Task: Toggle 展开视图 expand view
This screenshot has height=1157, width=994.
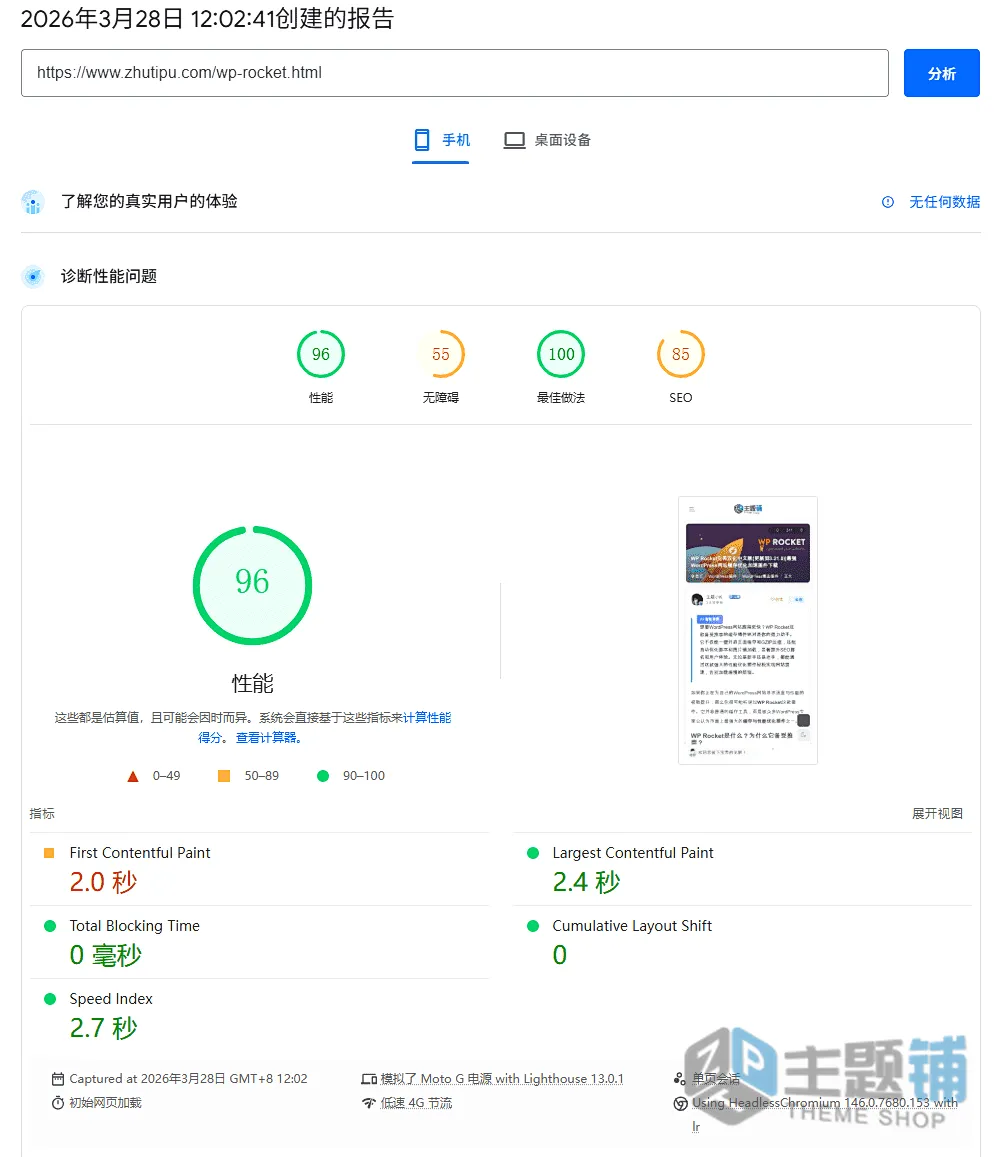Action: pyautogui.click(x=937, y=813)
